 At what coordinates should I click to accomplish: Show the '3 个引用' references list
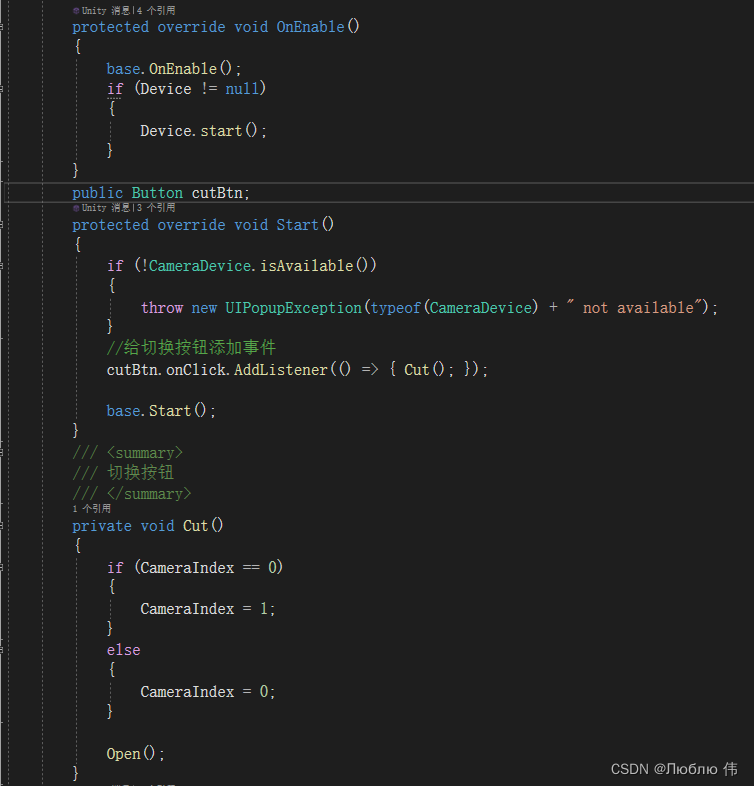155,208
